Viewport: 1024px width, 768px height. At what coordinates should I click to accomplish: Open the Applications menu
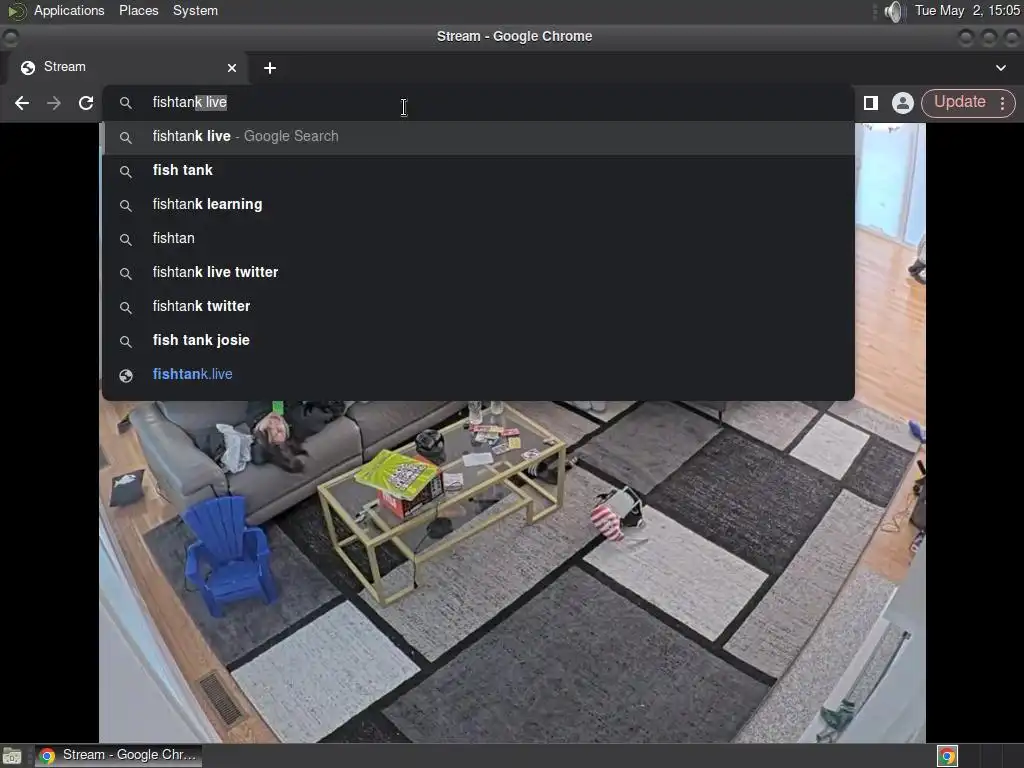coord(69,10)
